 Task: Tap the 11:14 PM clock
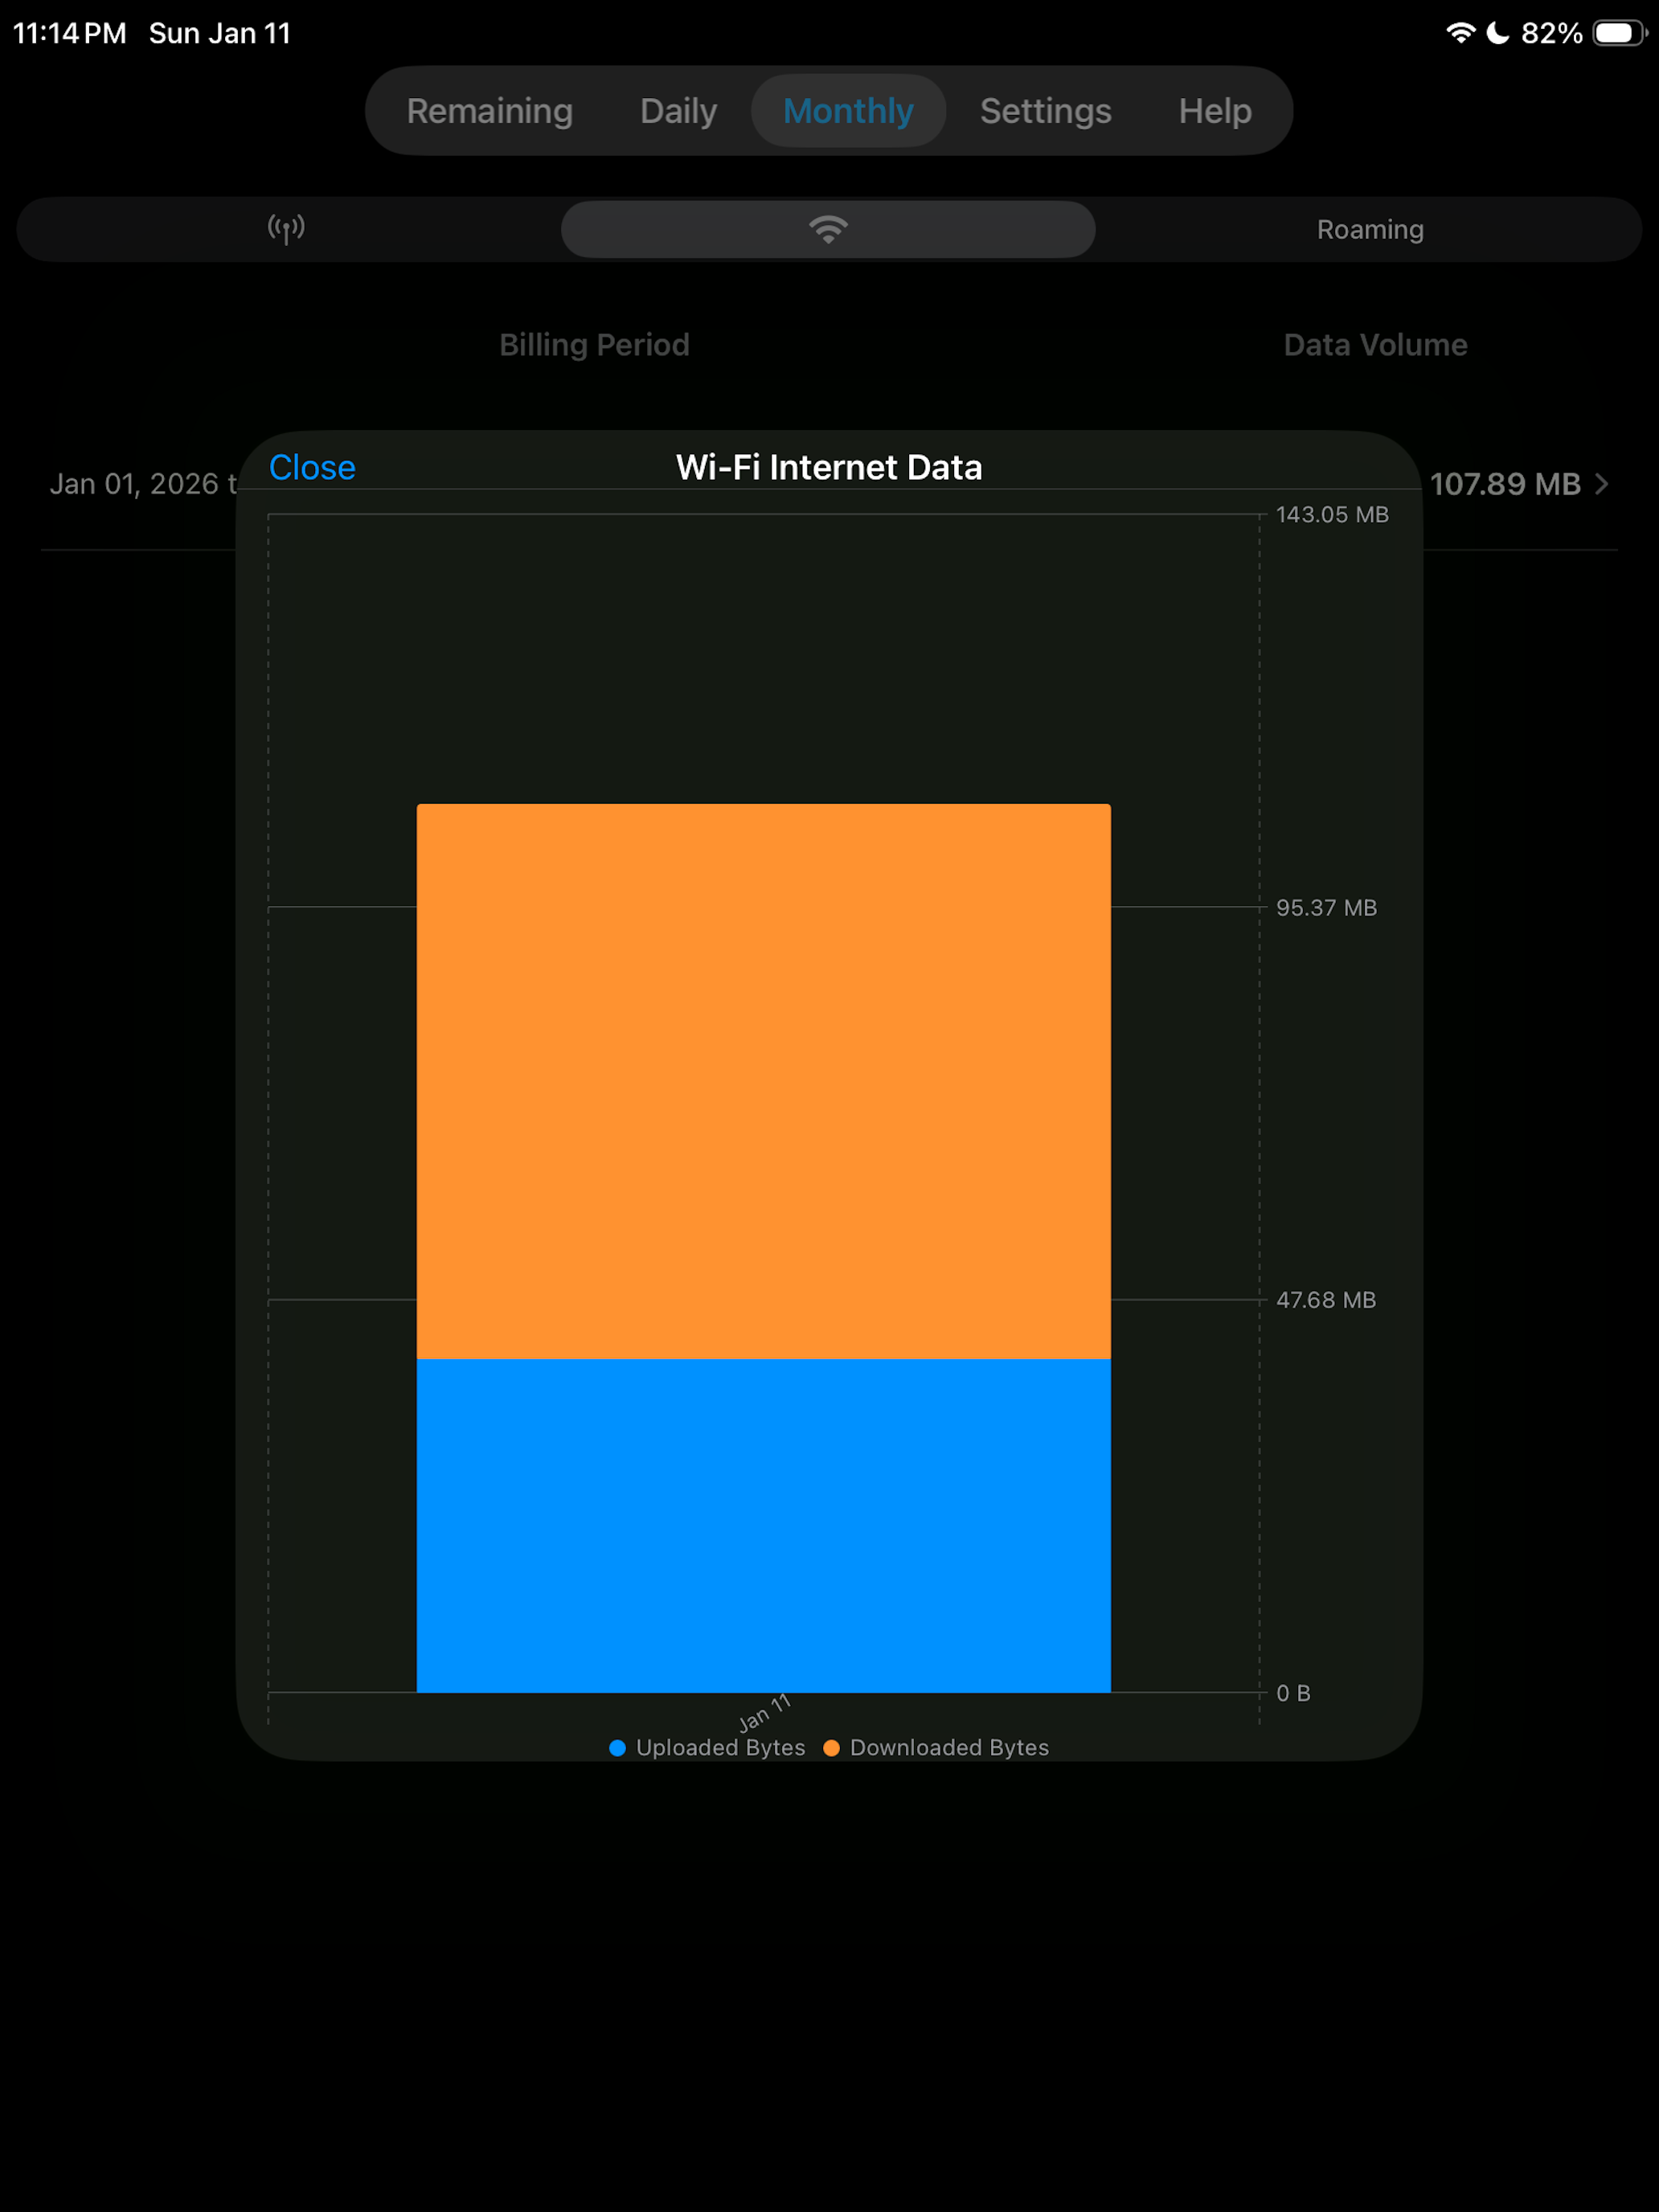(70, 33)
